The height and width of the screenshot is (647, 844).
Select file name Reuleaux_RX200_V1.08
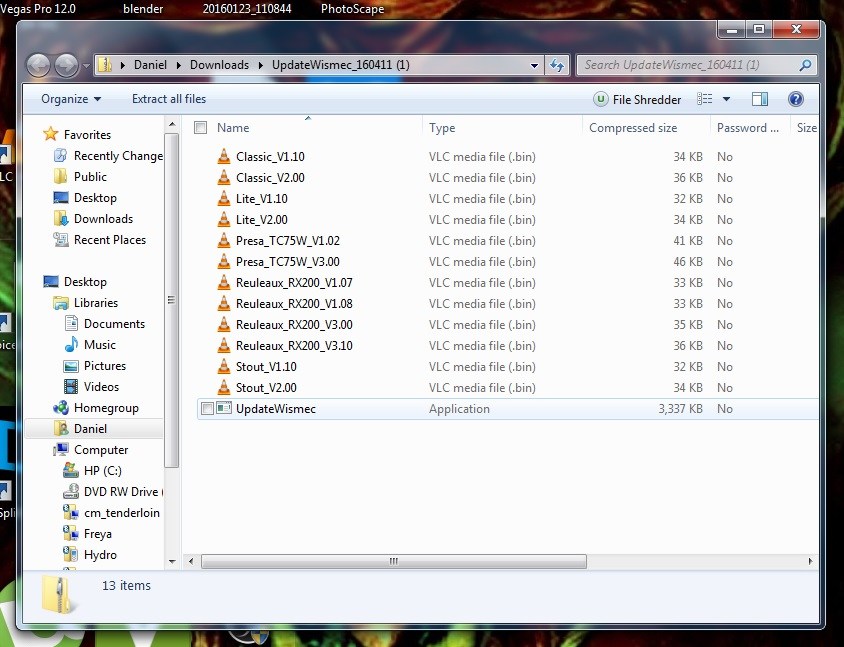pos(294,304)
